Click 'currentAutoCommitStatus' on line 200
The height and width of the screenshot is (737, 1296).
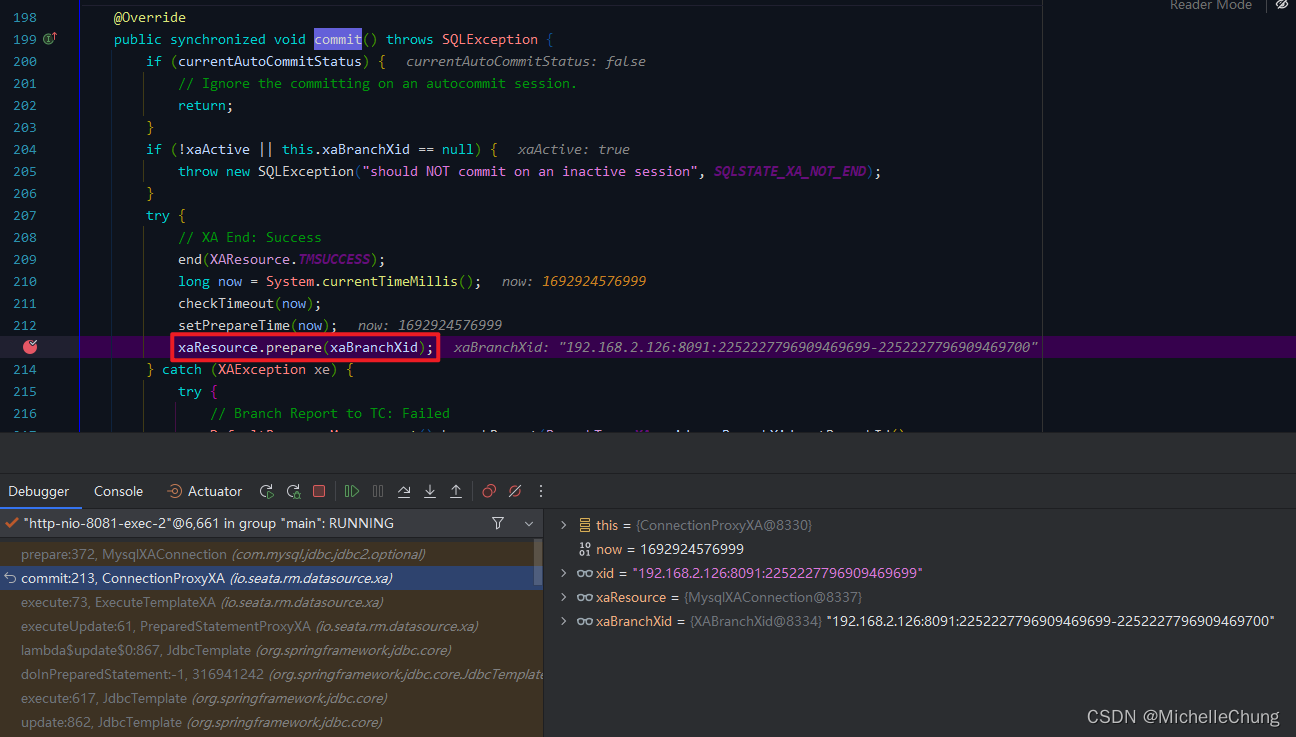tap(270, 61)
